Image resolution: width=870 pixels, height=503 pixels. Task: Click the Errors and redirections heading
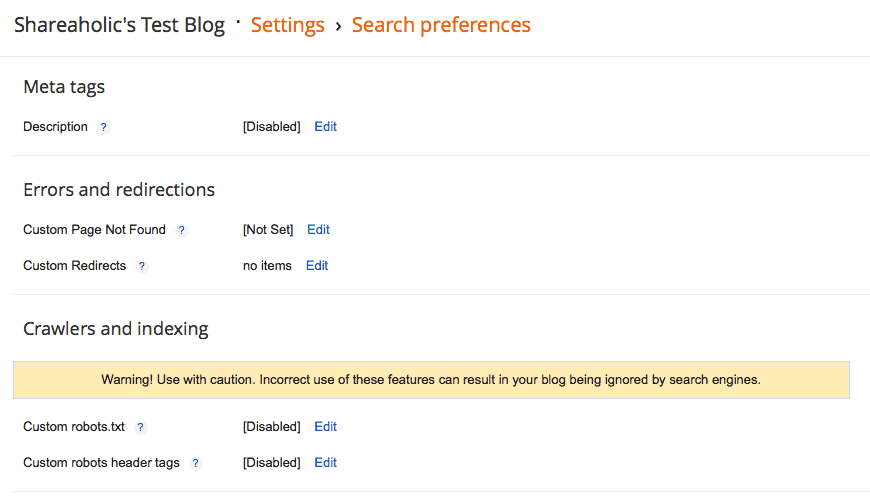pyautogui.click(x=119, y=190)
